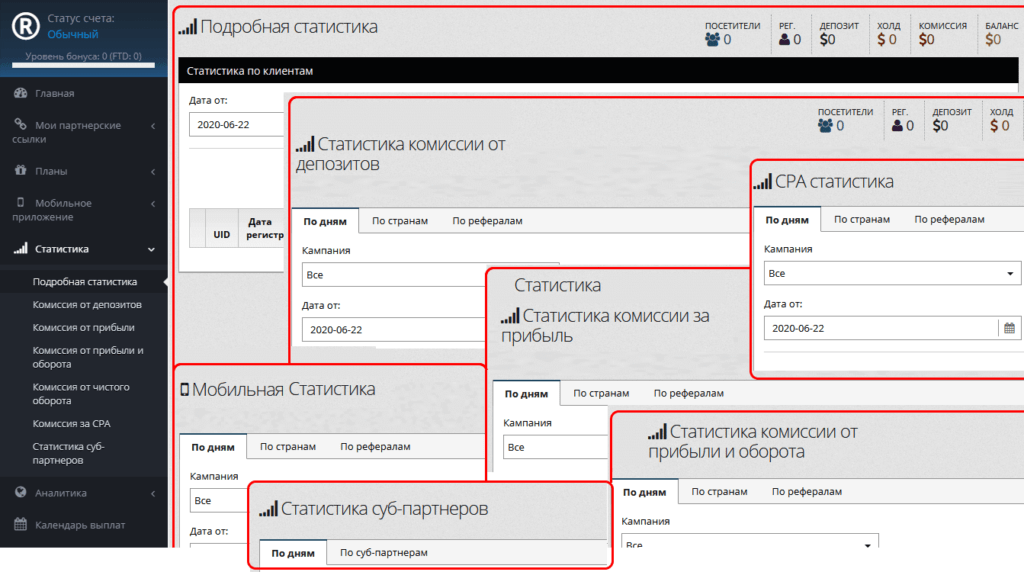Click bars icon beside Статистика комиссии от депозитов
The image size is (1024, 572).
coord(305,144)
